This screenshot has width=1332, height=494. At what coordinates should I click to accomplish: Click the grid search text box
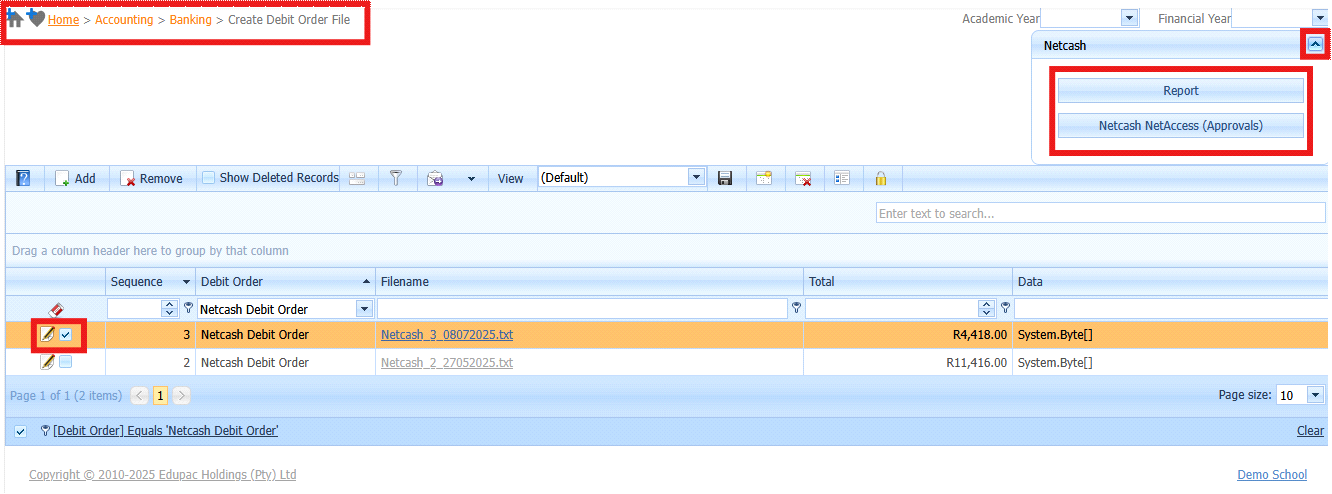1101,213
